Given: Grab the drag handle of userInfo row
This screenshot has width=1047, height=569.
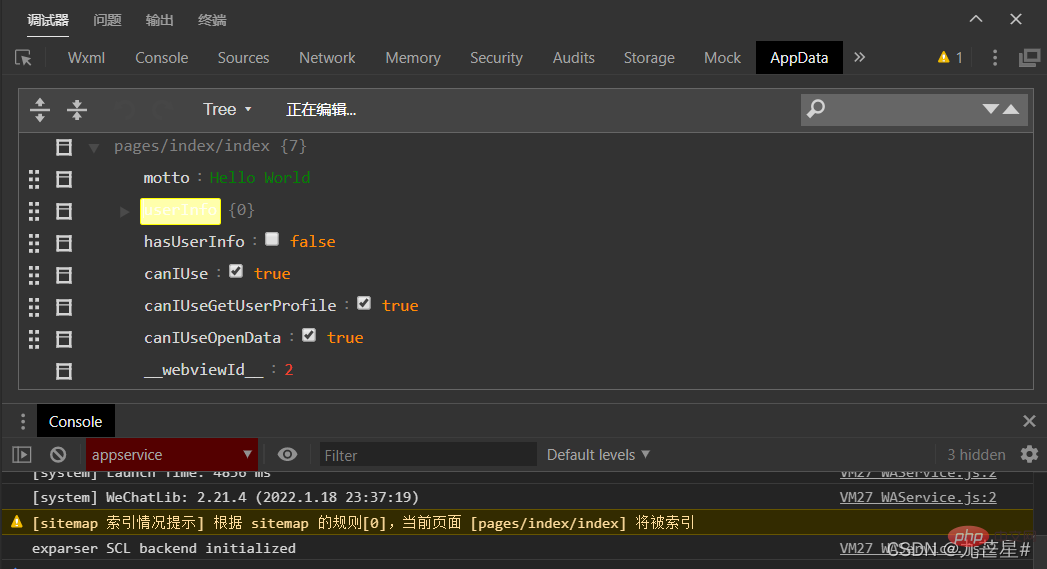Looking at the screenshot, I should (x=34, y=211).
